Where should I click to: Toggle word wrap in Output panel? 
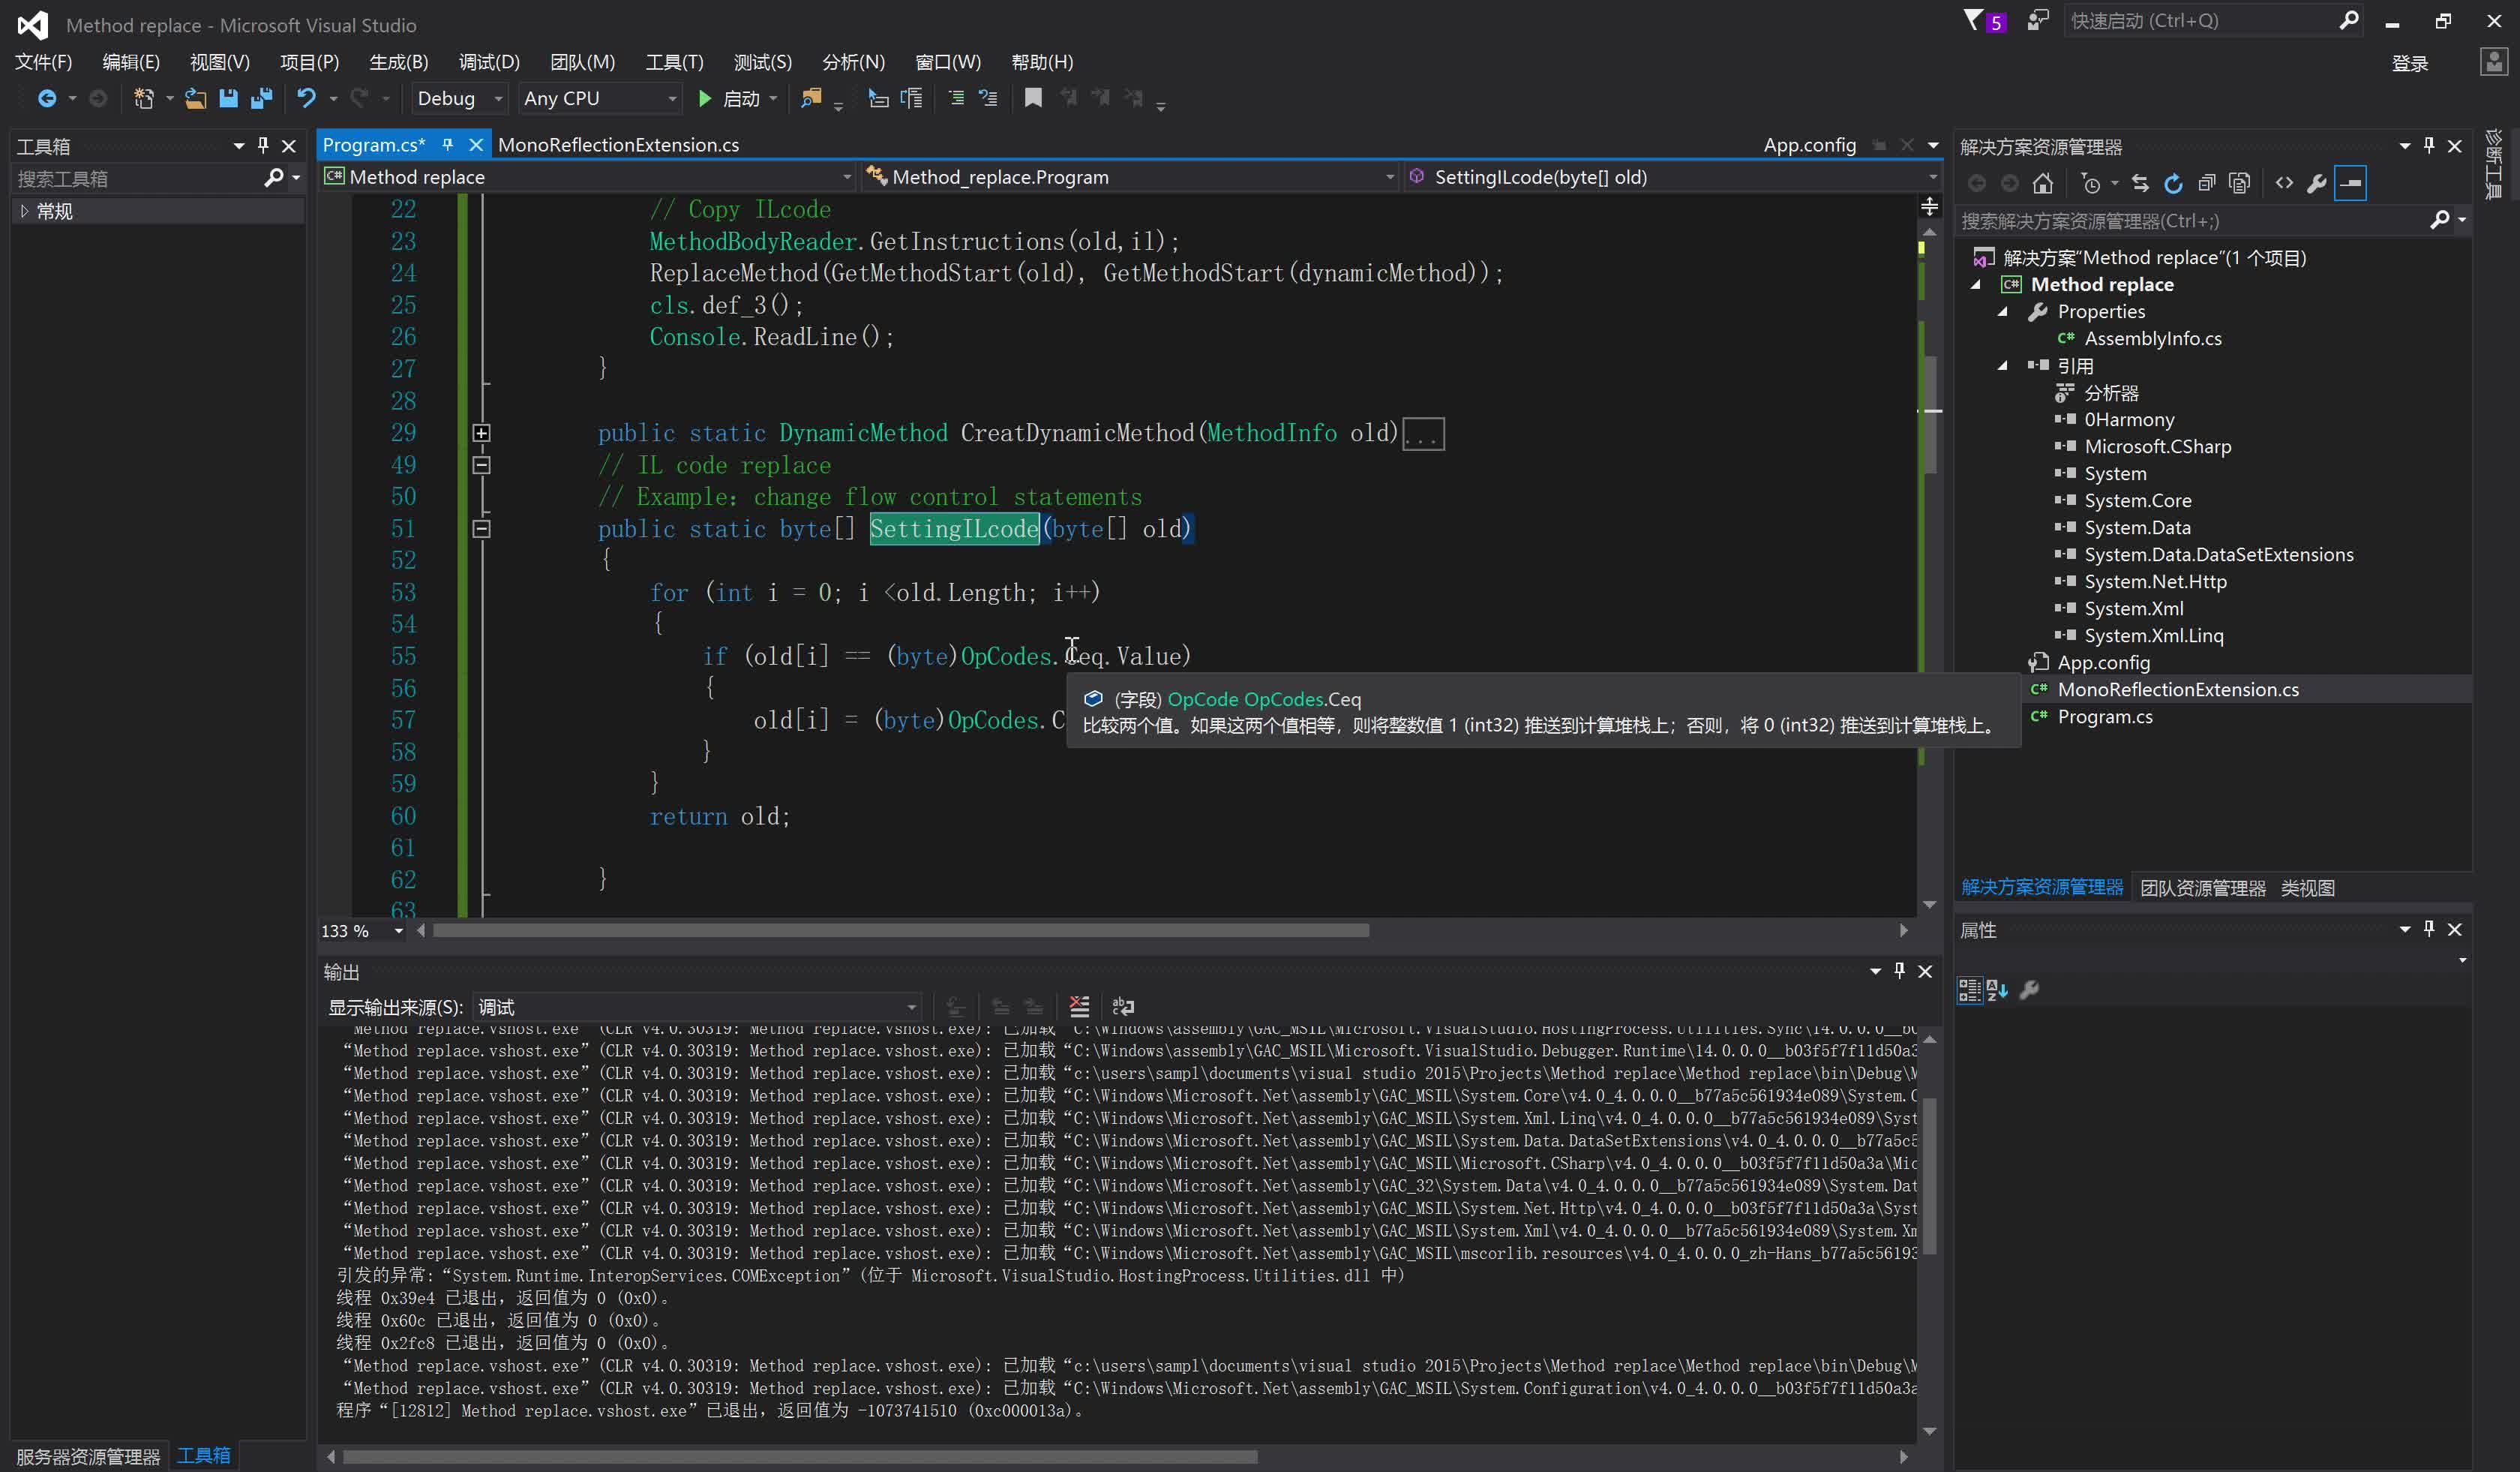[1123, 1006]
